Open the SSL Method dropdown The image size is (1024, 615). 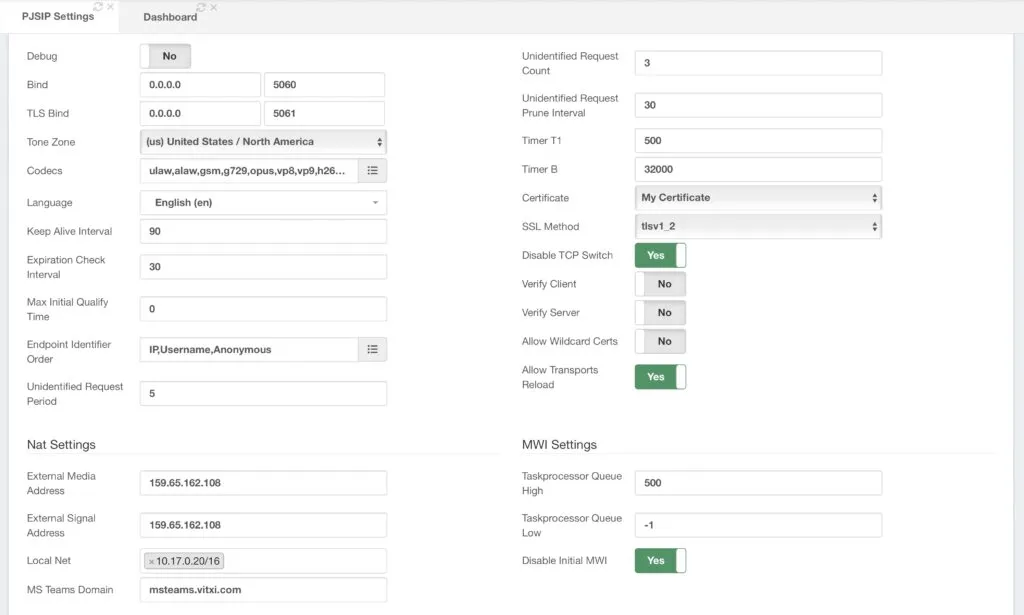(x=758, y=227)
